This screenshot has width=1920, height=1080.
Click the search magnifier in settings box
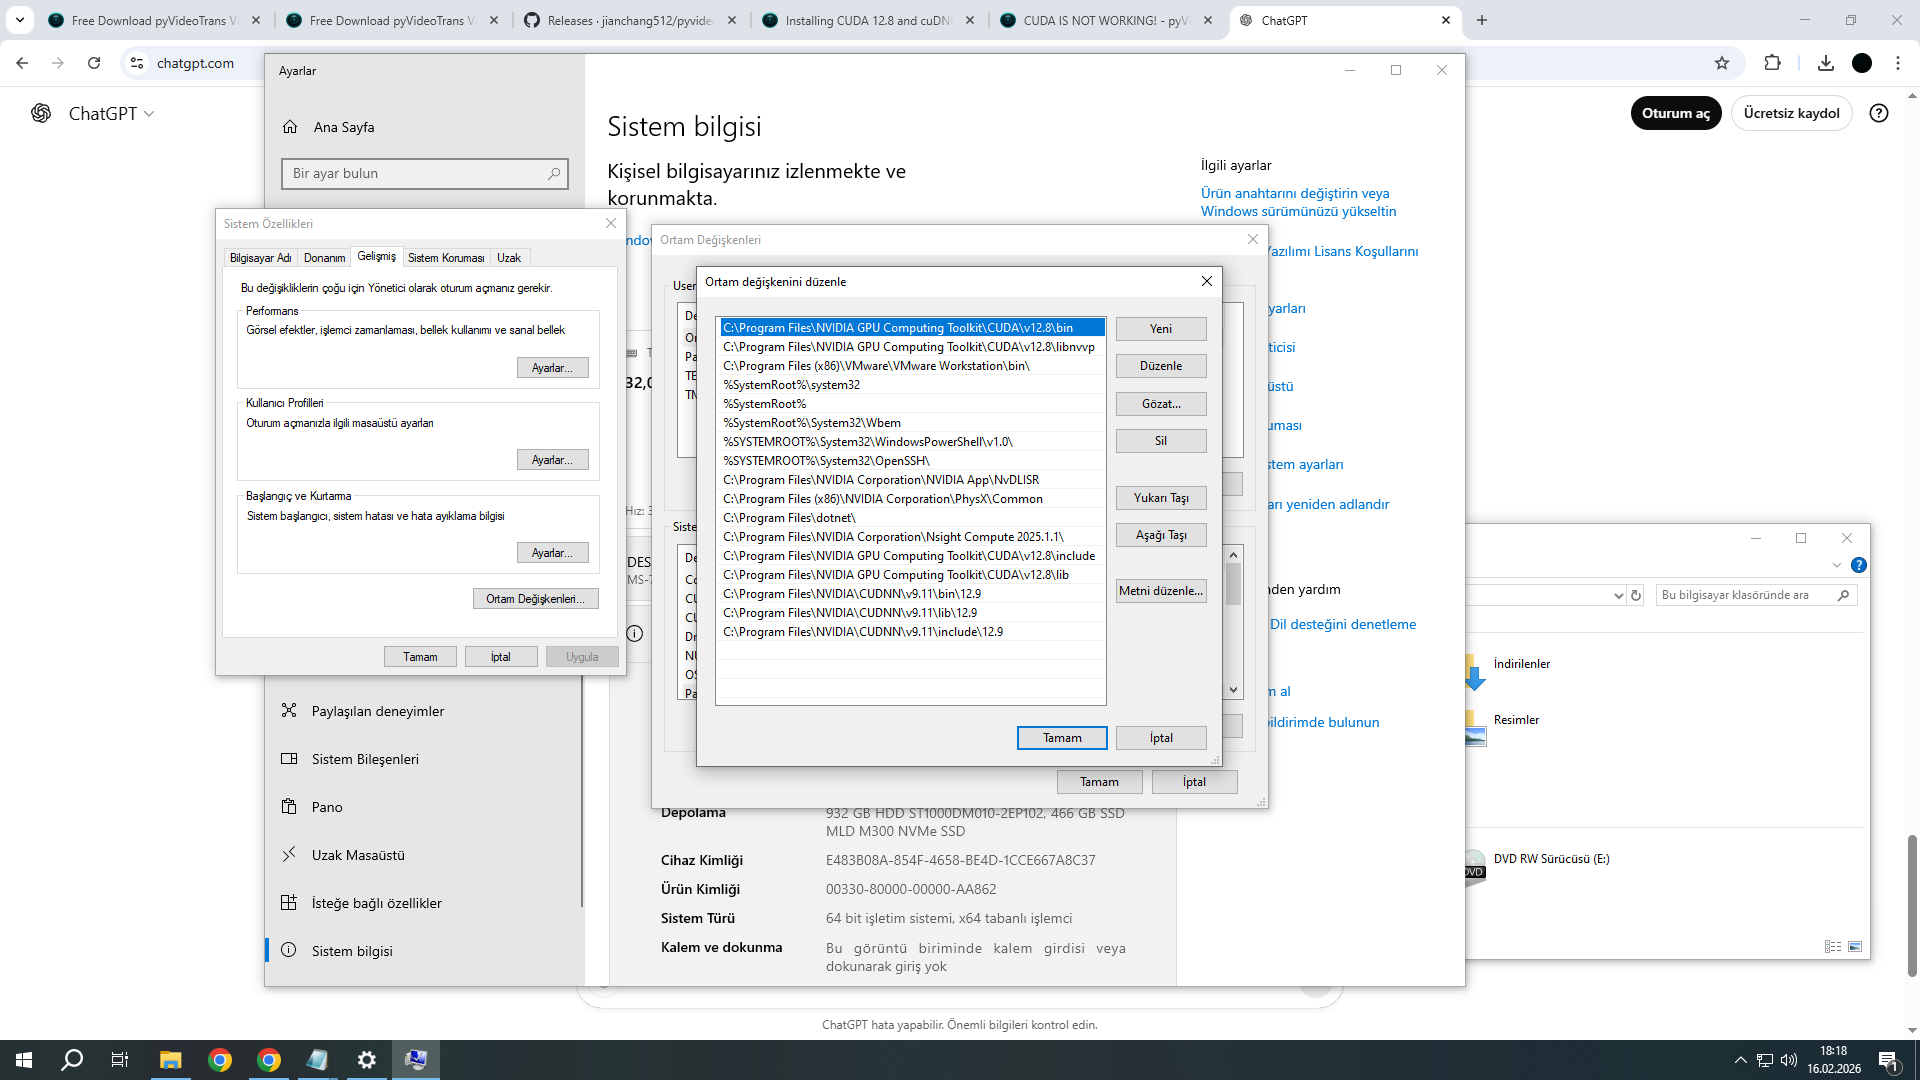point(554,174)
